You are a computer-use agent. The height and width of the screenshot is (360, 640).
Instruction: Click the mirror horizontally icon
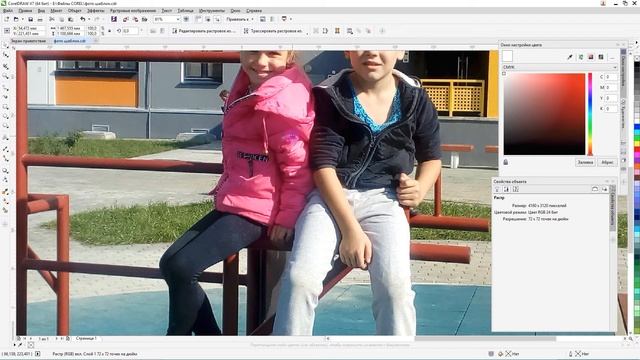click(153, 31)
